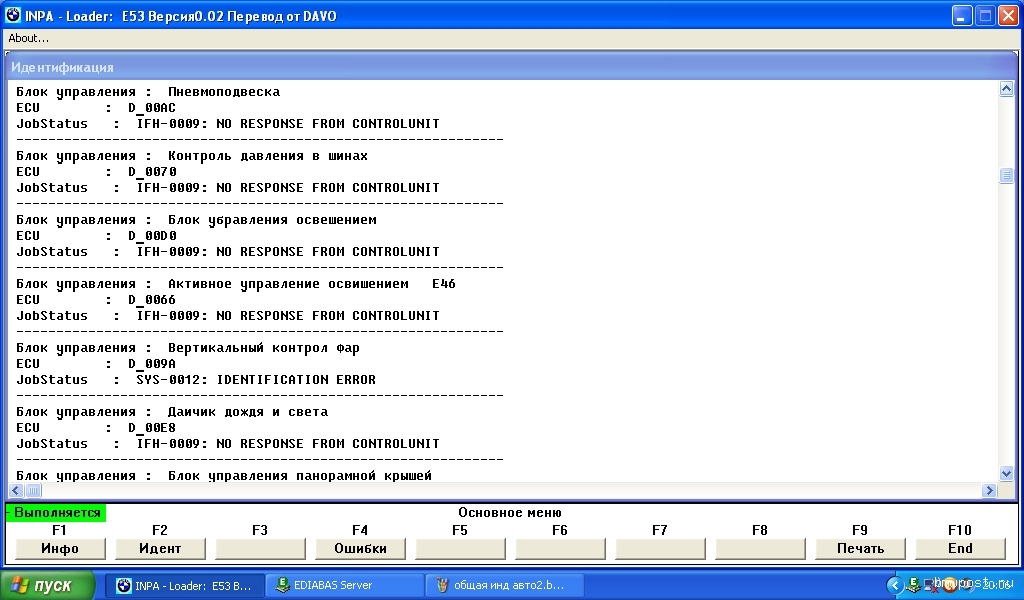Click the horizontal scrollbar right arrow
This screenshot has width=1024, height=600.
(990, 491)
